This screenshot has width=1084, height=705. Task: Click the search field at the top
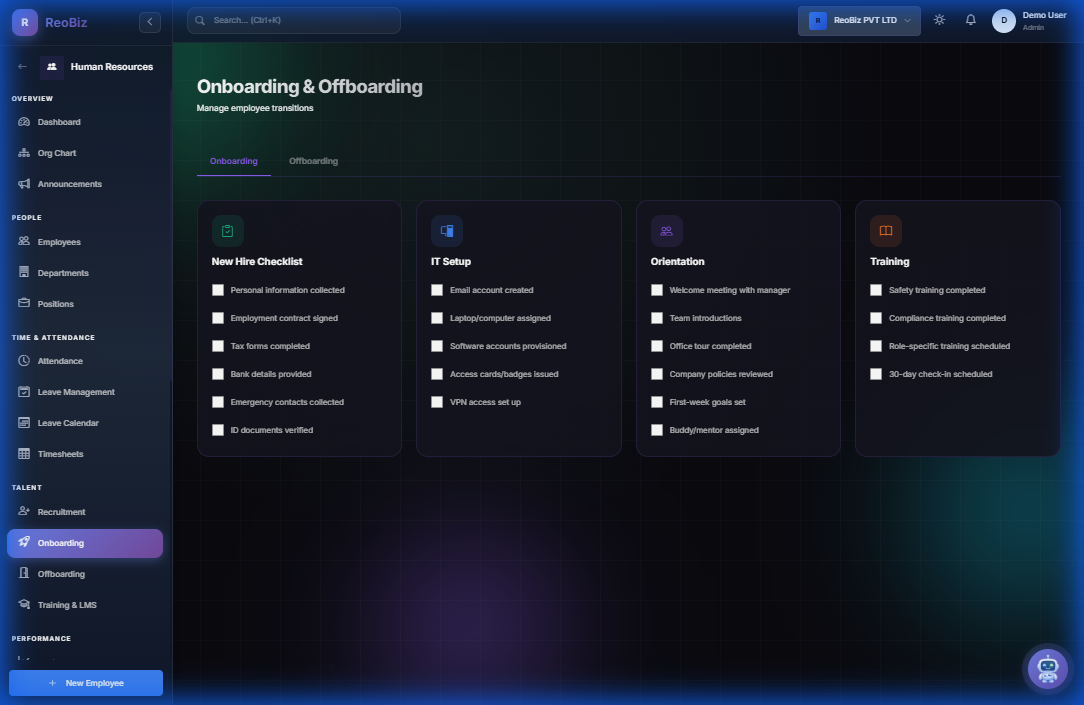293,20
